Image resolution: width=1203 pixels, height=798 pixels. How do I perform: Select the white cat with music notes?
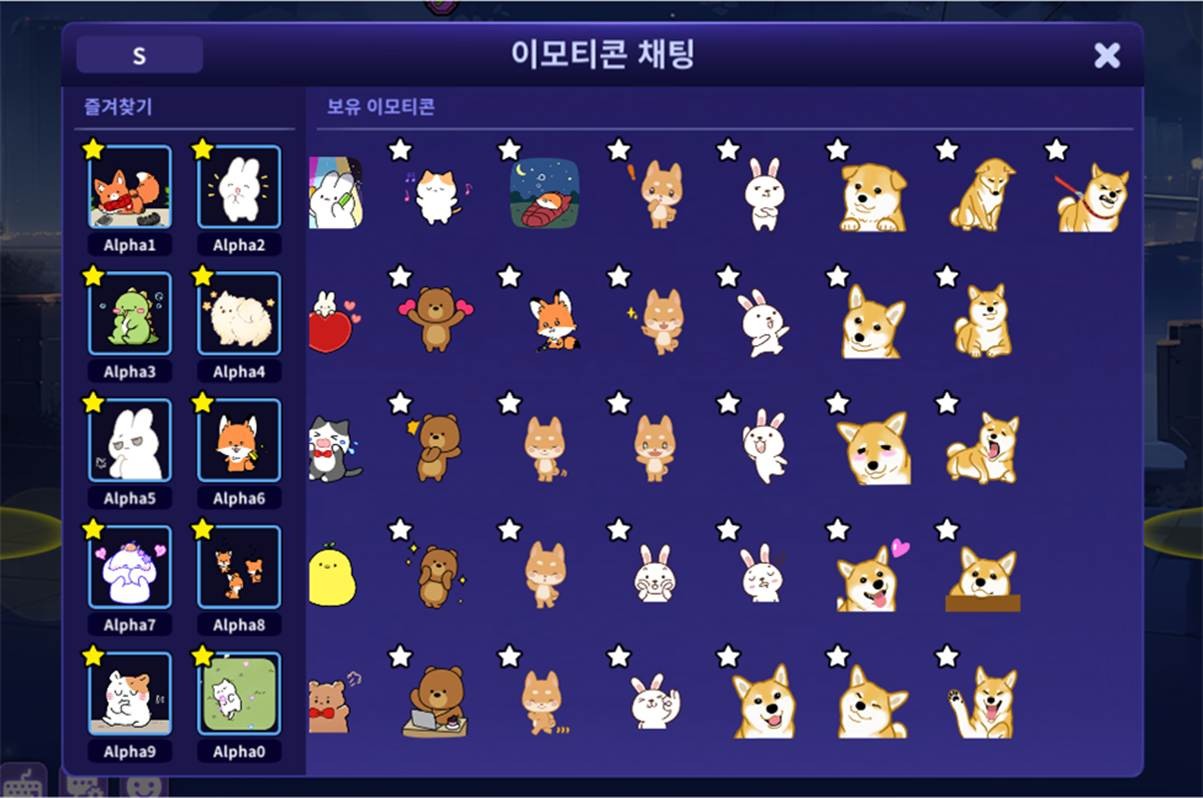click(x=435, y=195)
